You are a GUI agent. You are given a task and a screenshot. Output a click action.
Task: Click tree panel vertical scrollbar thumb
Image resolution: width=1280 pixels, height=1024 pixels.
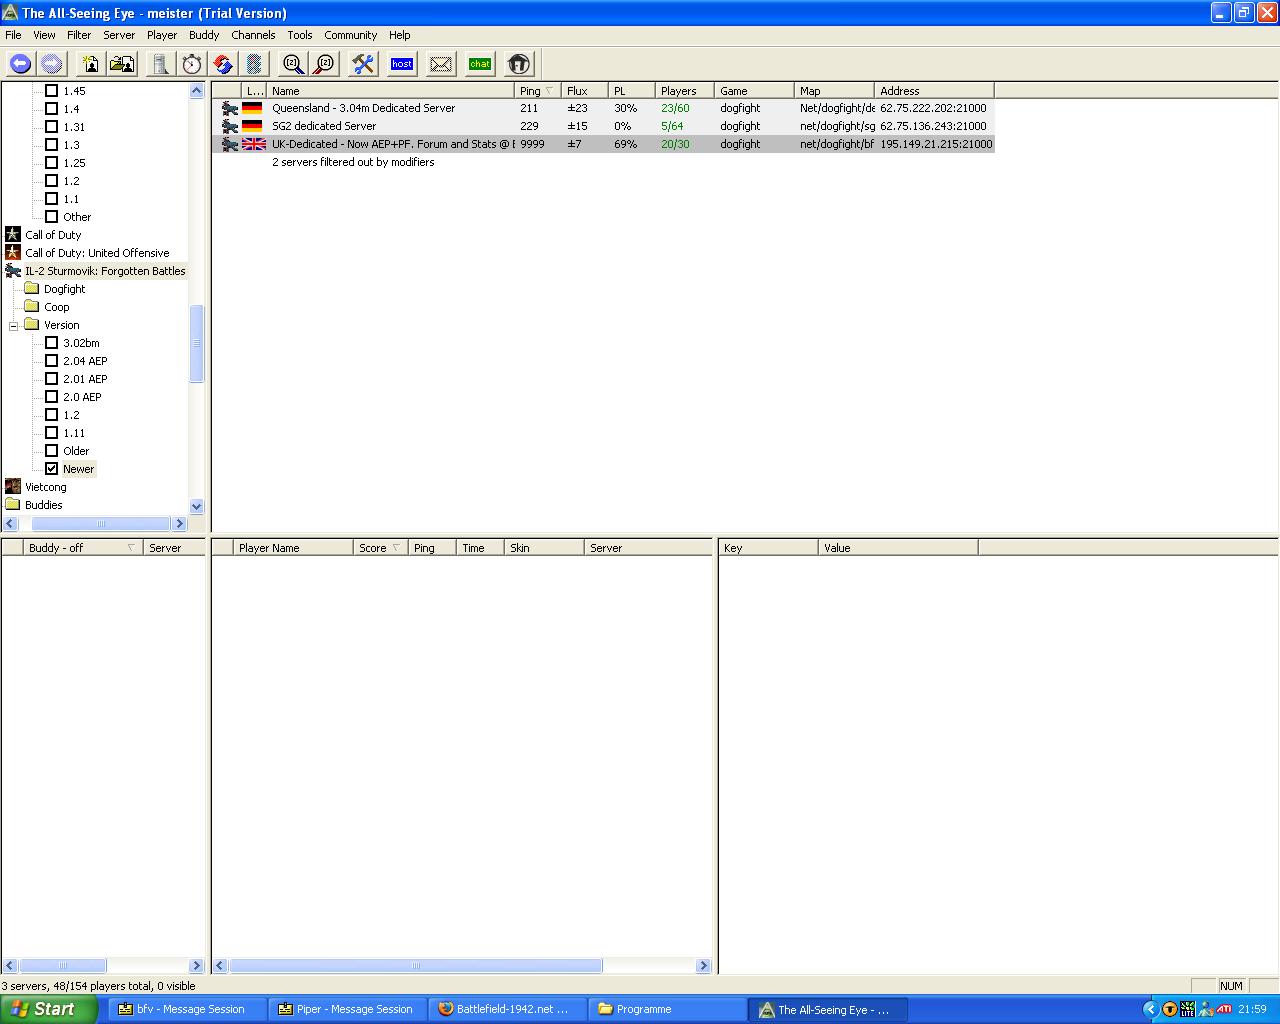196,343
